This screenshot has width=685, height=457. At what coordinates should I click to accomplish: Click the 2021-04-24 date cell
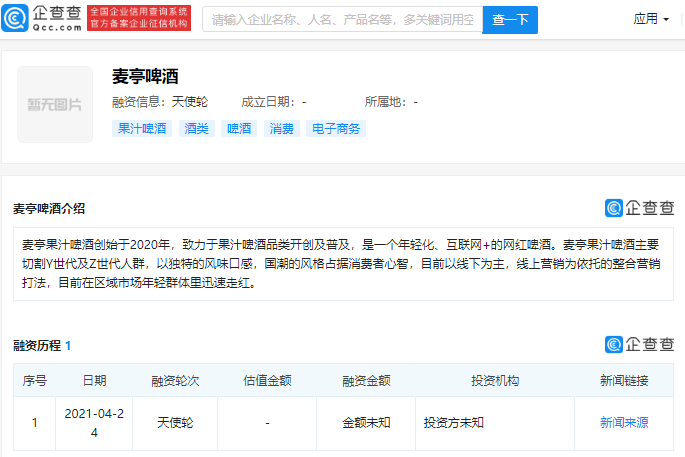click(x=94, y=423)
